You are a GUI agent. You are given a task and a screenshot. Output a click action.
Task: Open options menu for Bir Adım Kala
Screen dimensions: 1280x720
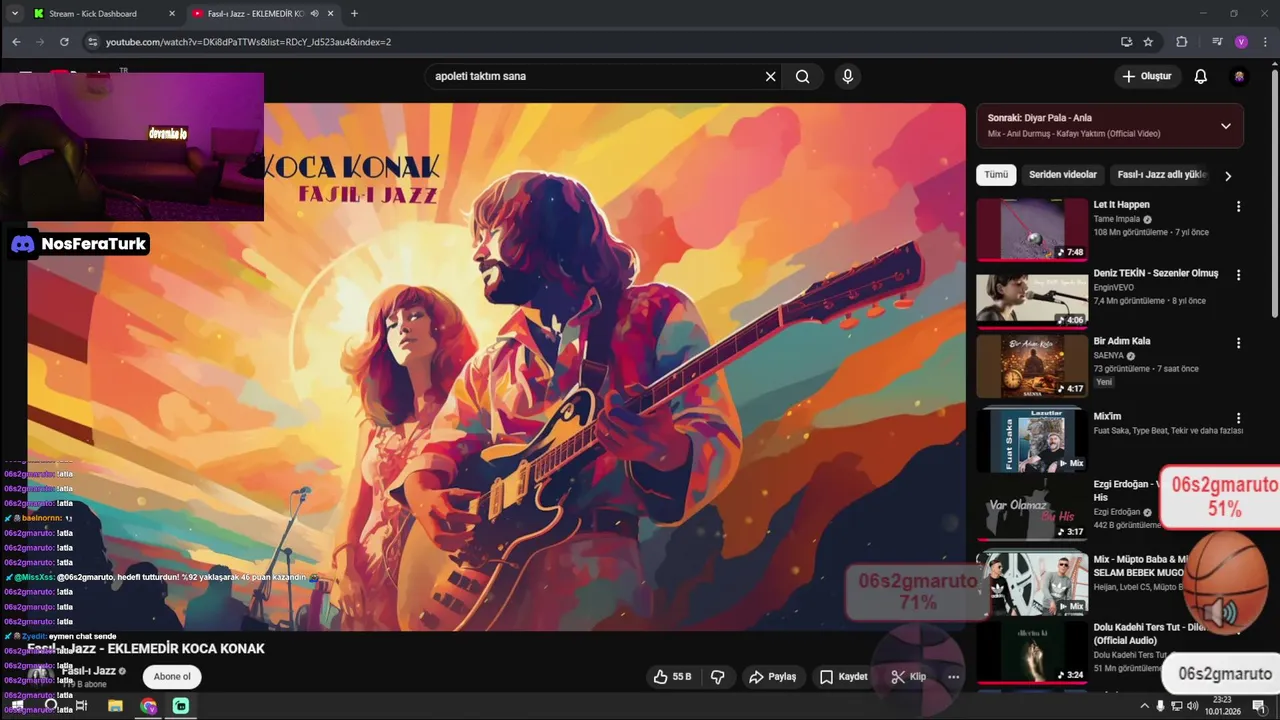click(x=1238, y=343)
